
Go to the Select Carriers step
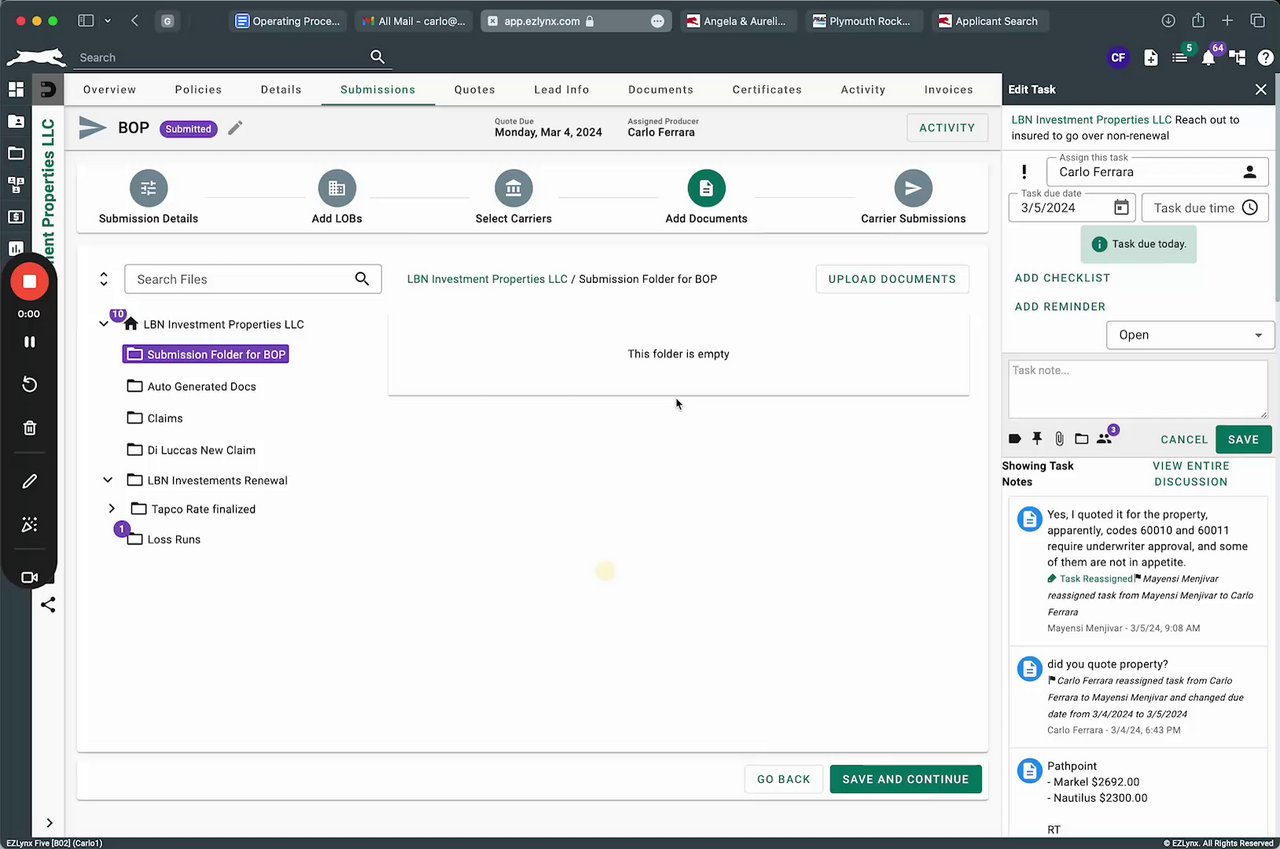coord(513,197)
